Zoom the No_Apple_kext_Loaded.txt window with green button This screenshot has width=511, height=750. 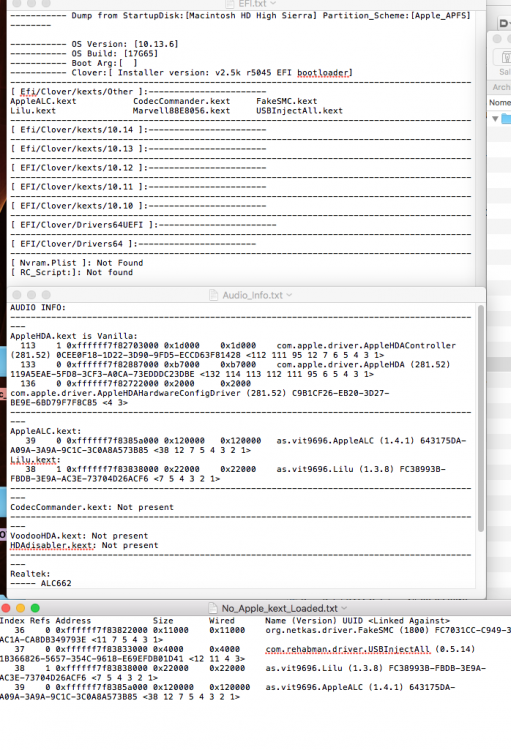tap(35, 608)
